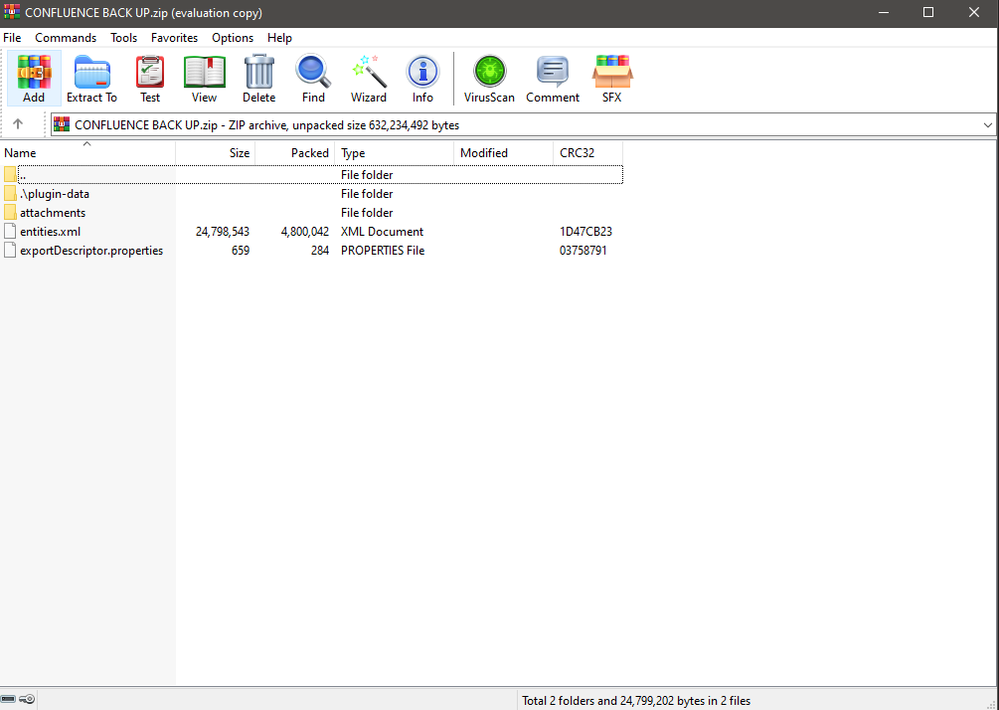Click the CRC32 value 1D47CB23

586,232
